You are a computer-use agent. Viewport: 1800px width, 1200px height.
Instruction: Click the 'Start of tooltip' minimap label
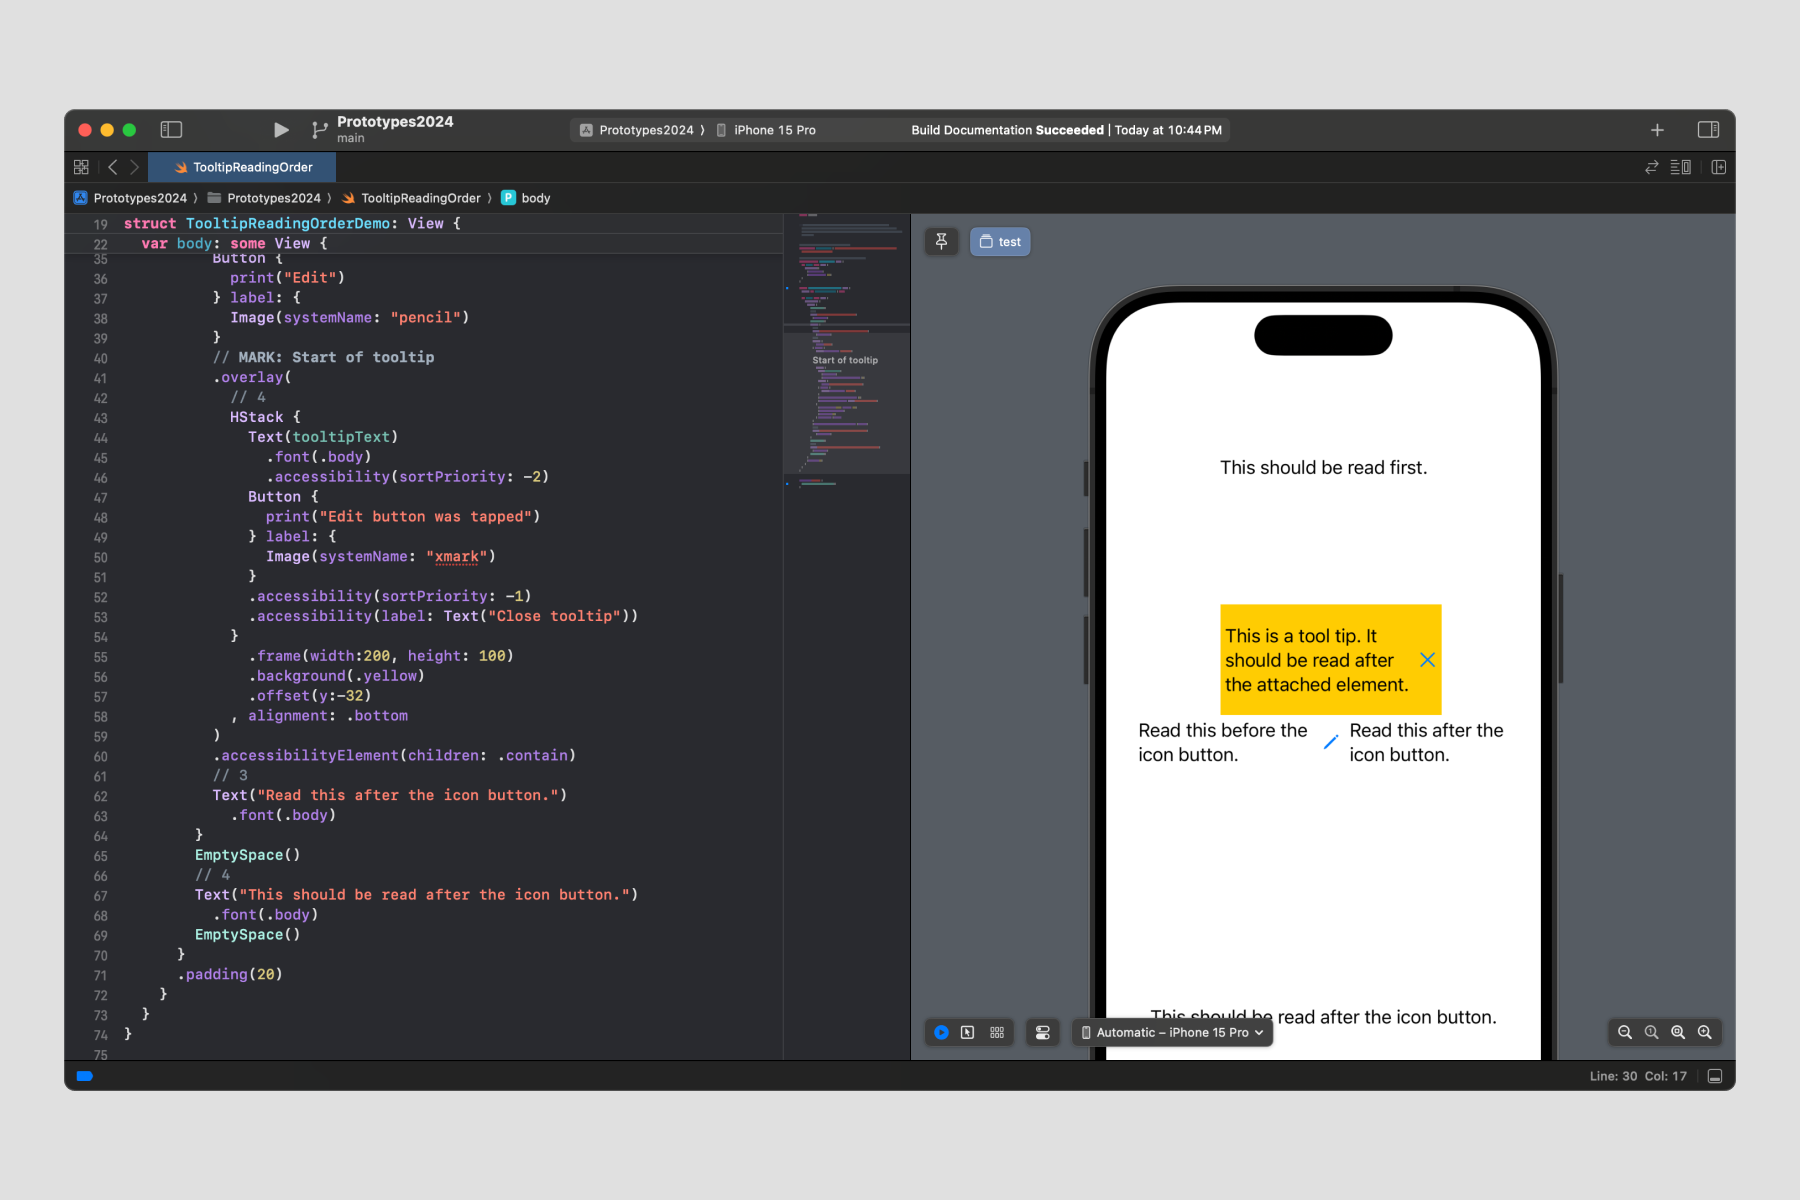845,360
